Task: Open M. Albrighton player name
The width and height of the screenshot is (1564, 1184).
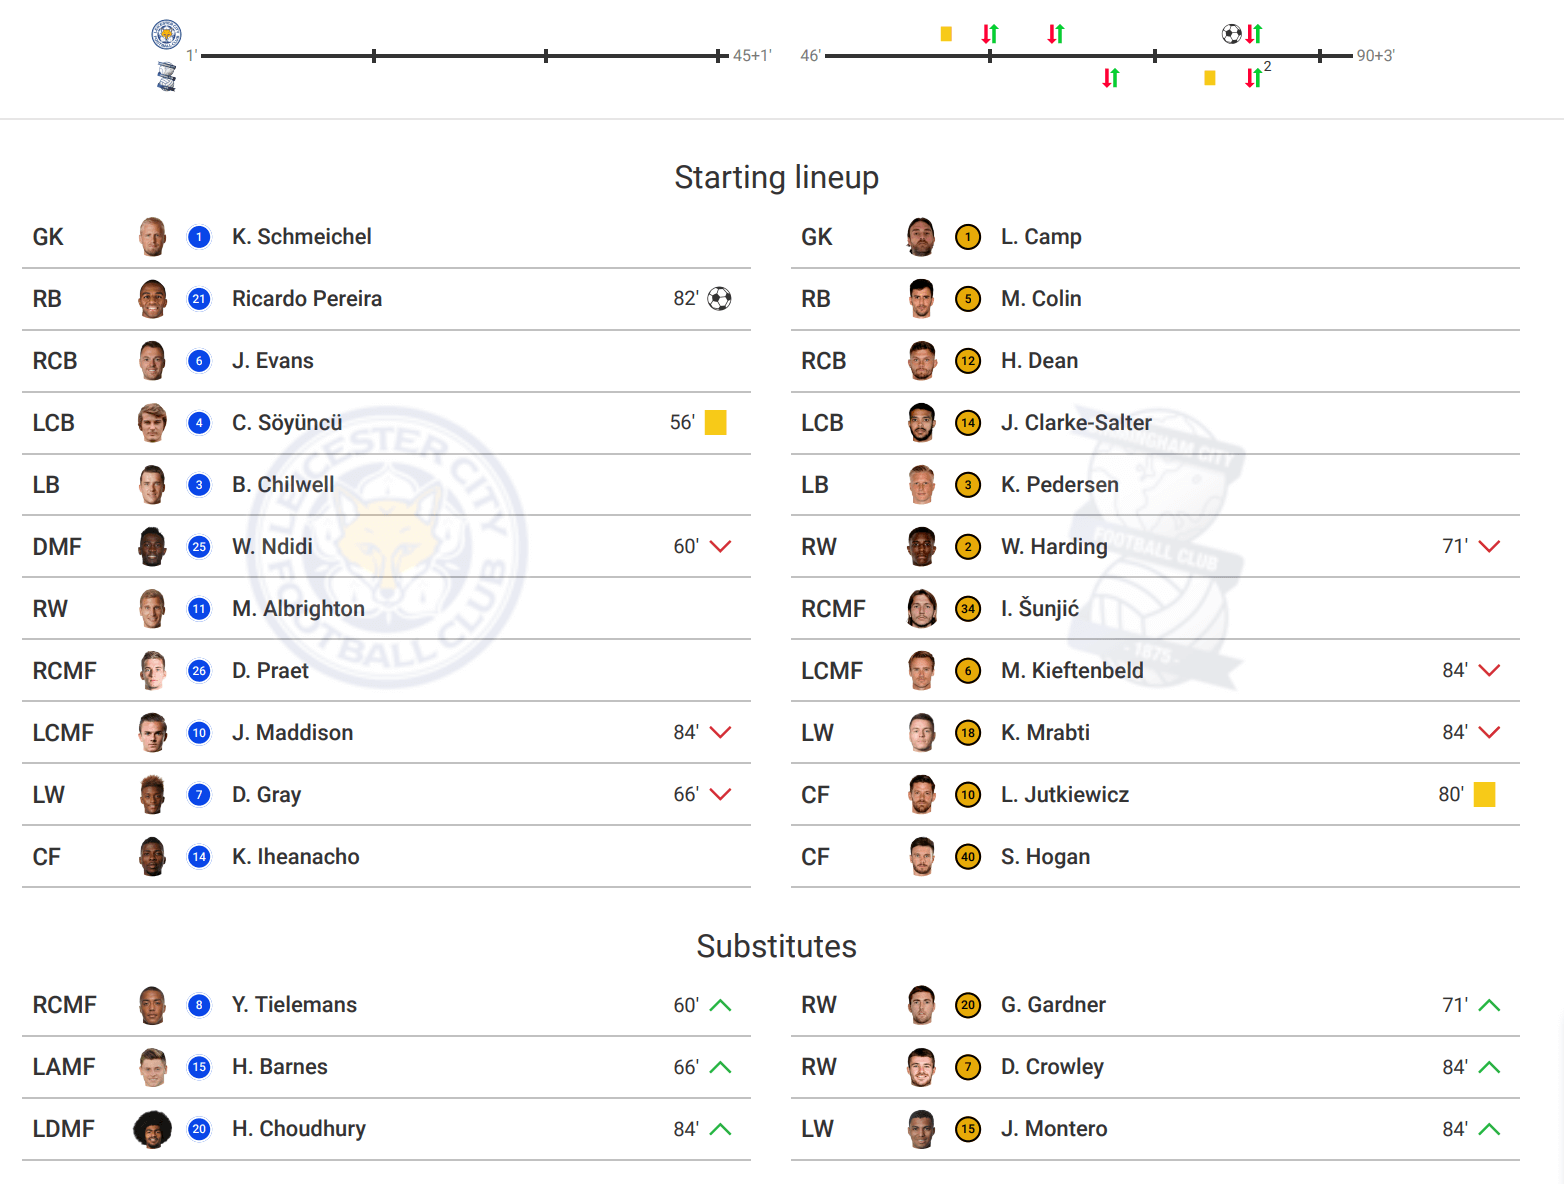Action: pyautogui.click(x=298, y=608)
